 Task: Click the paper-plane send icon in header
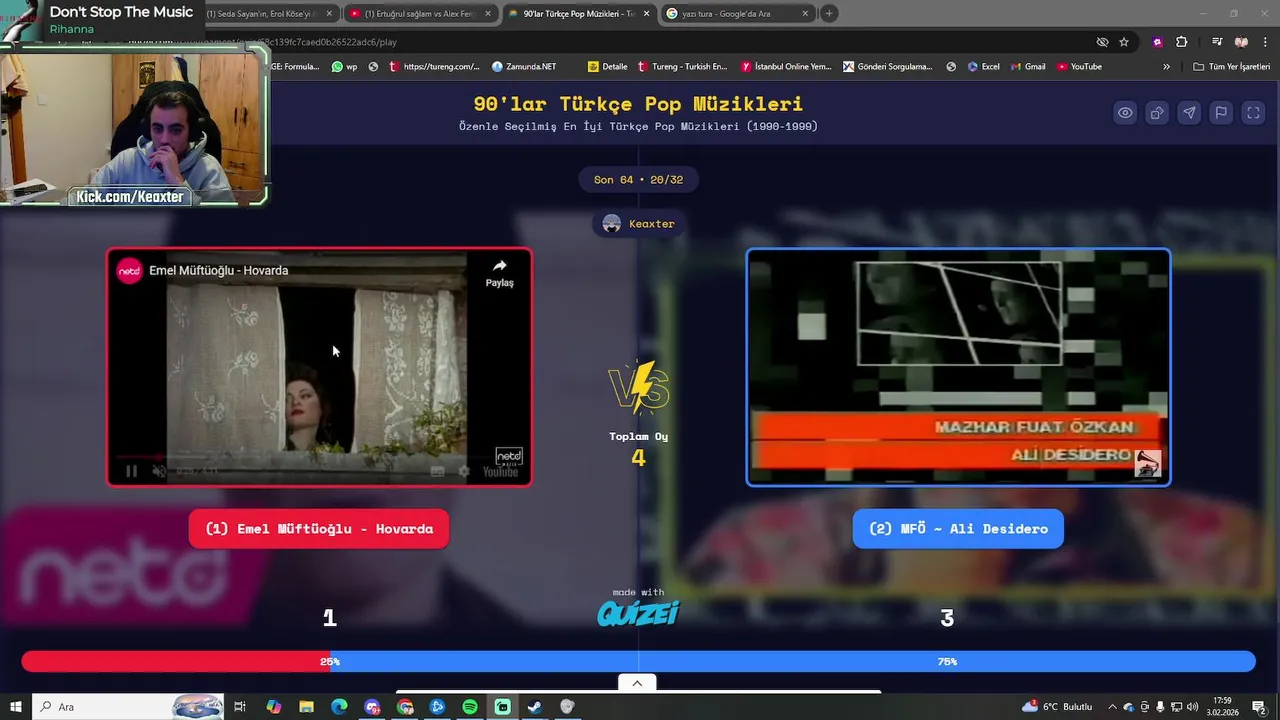click(x=1189, y=113)
